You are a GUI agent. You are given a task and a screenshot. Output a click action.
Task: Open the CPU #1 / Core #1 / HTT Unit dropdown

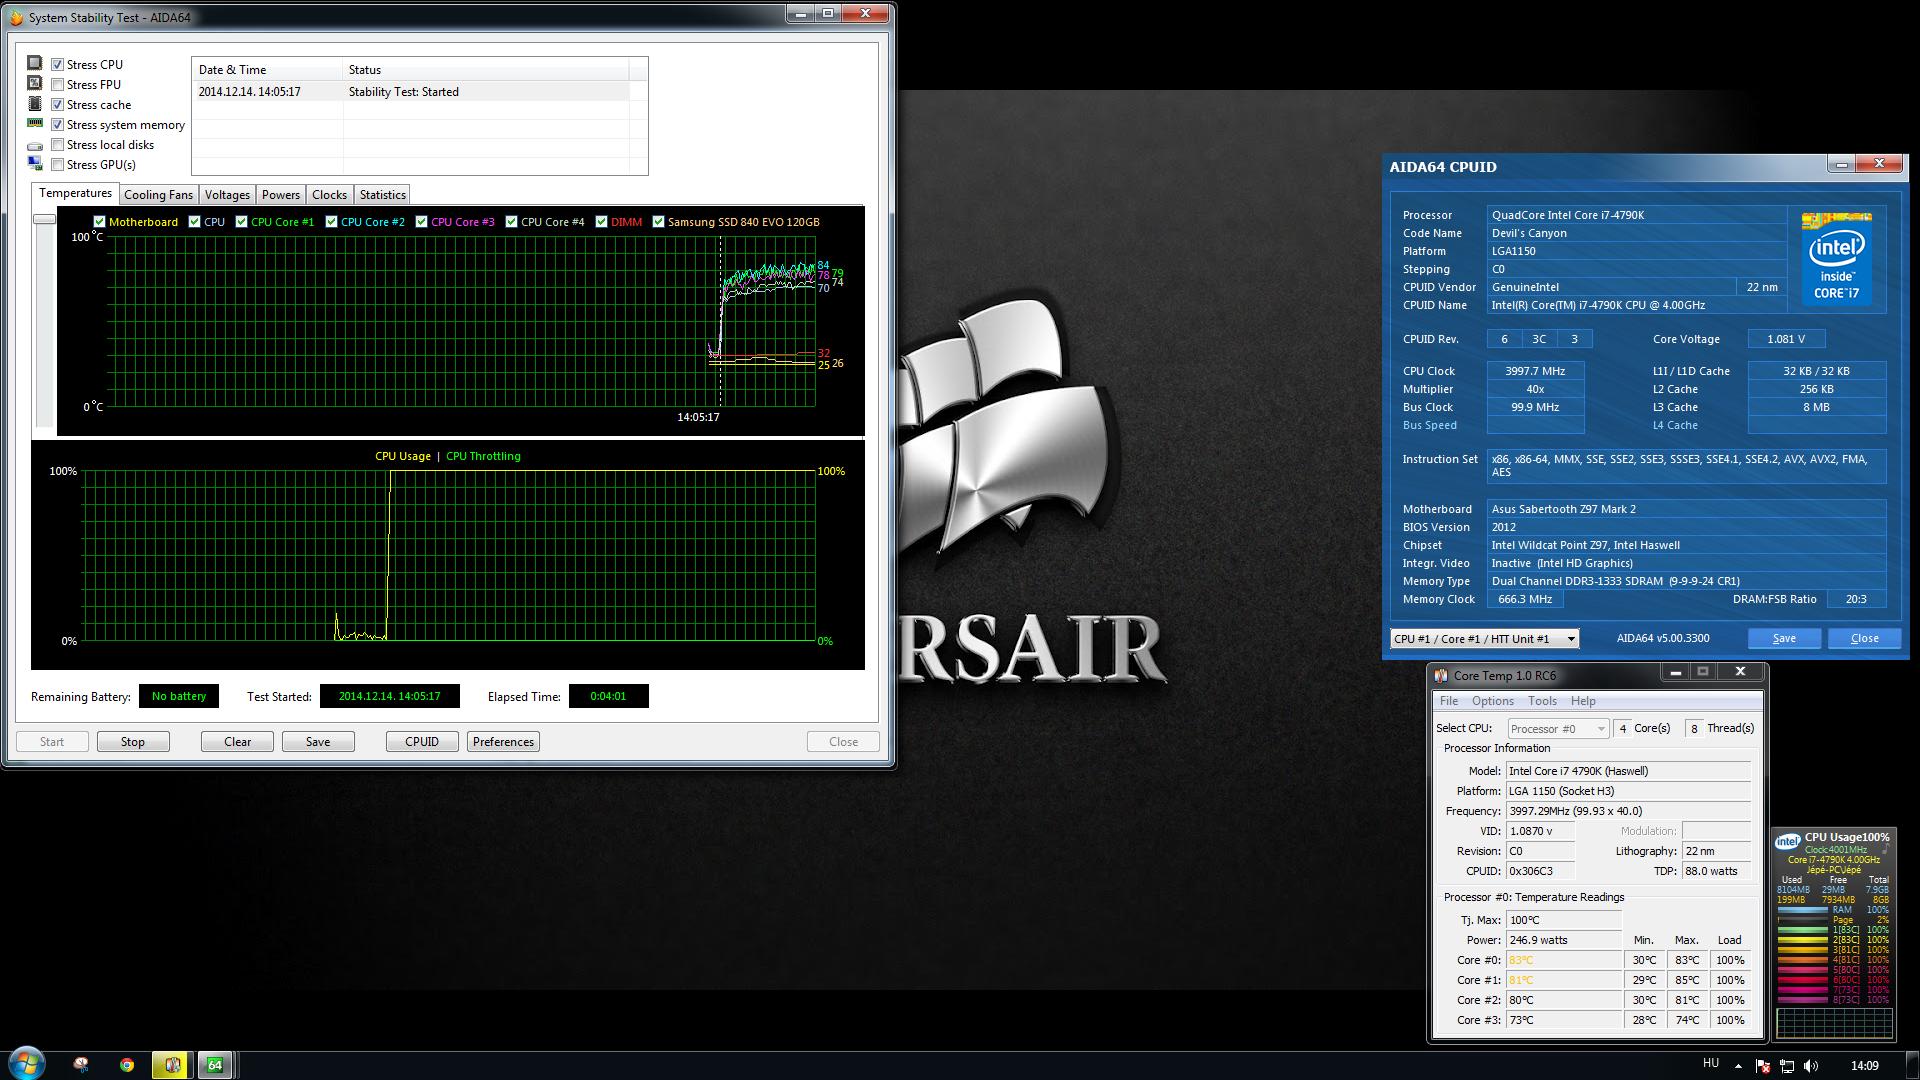pos(1484,638)
